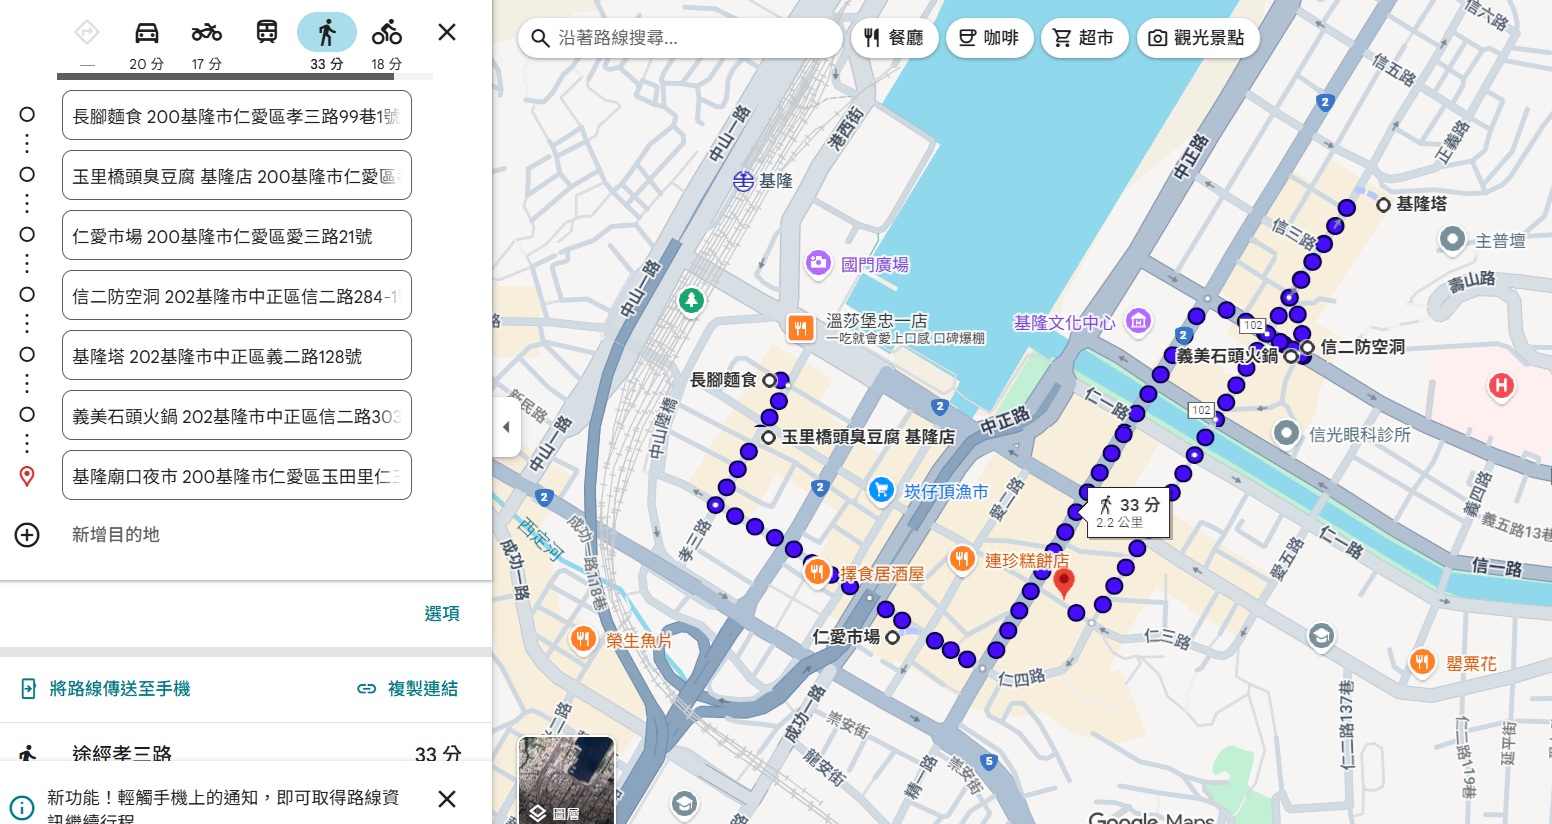Toggle the 咖啡 filter chip

pyautogui.click(x=989, y=38)
